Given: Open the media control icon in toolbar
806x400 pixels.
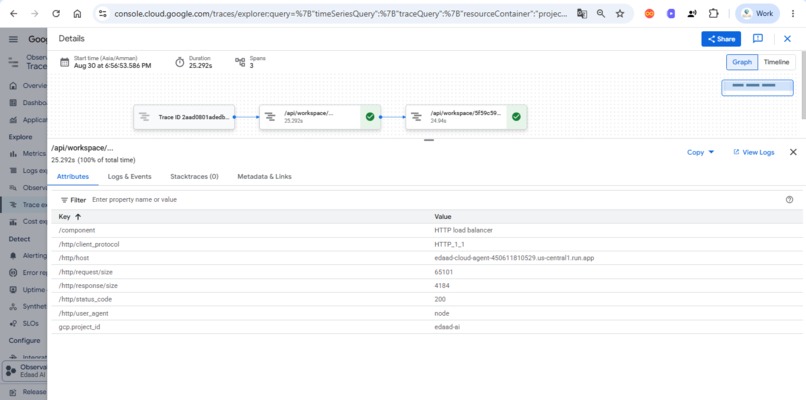Looking at the screenshot, I should tap(692, 14).
